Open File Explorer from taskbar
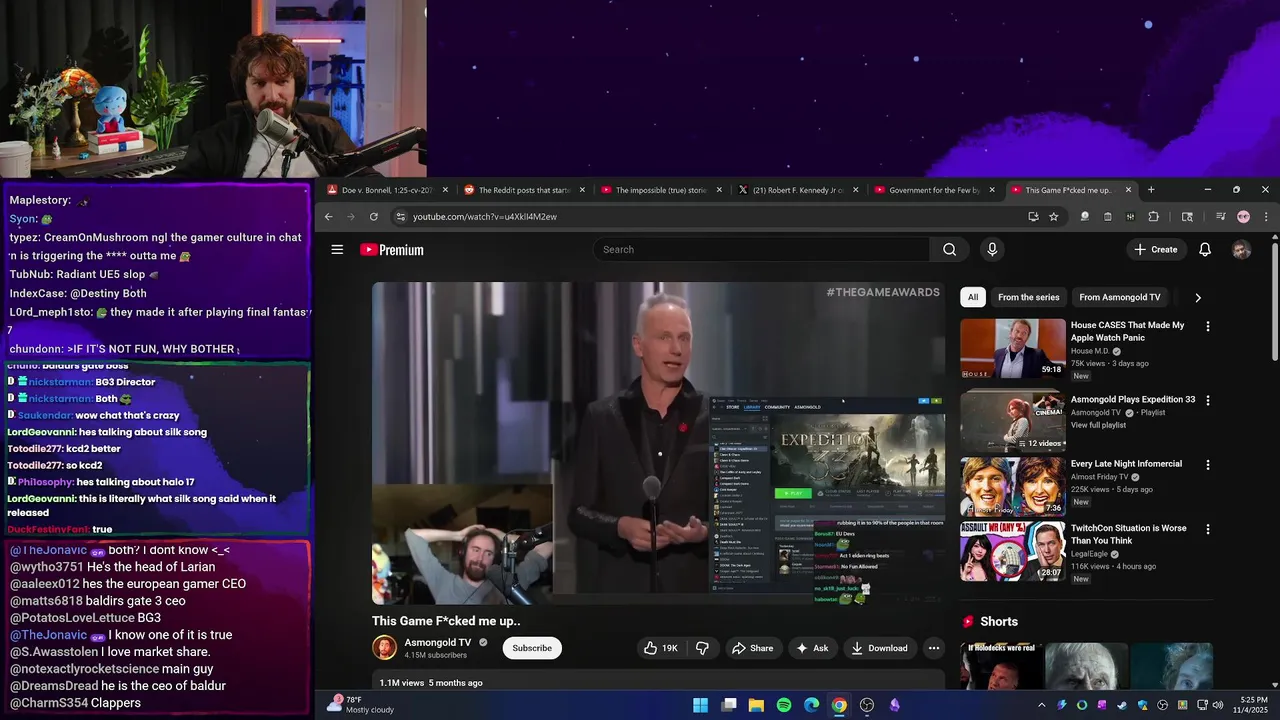Image resolution: width=1280 pixels, height=720 pixels. pos(756,705)
